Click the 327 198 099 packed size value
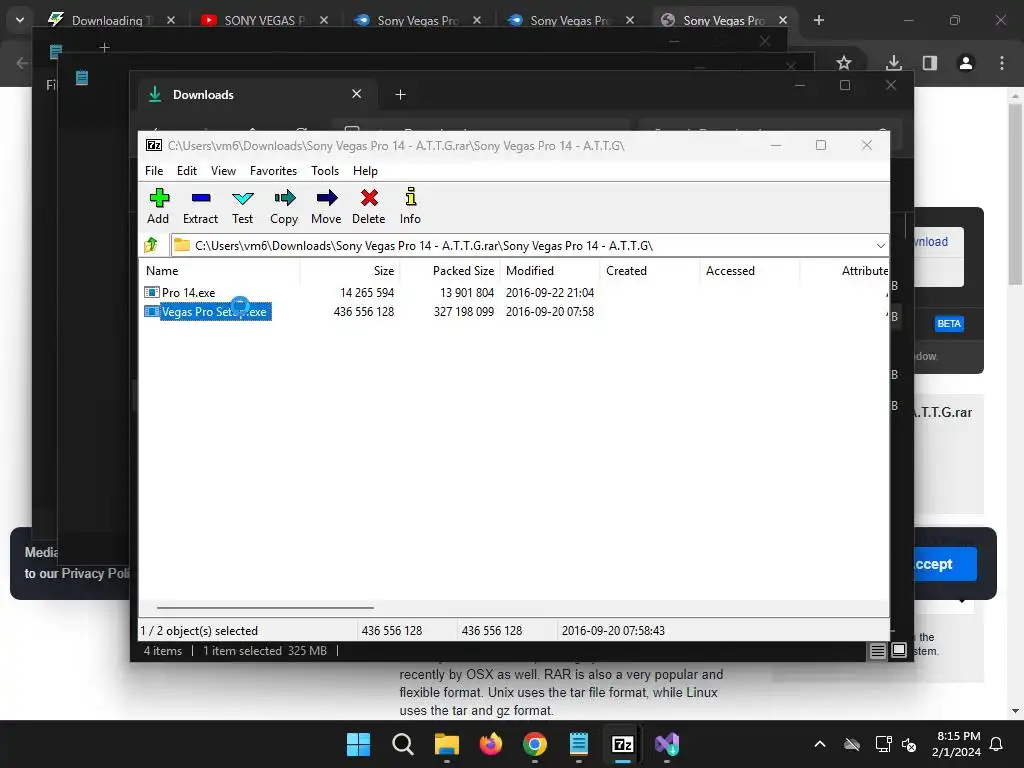This screenshot has height=768, width=1024. (x=464, y=312)
